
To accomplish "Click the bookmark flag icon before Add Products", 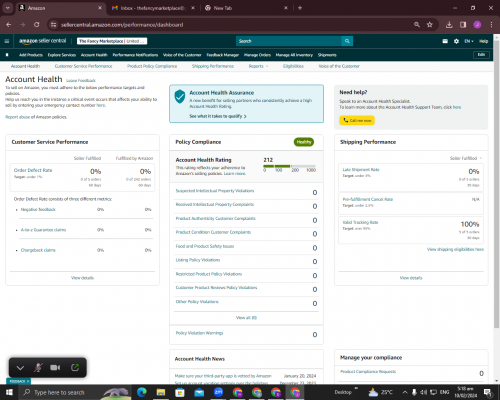I will tap(7, 55).
